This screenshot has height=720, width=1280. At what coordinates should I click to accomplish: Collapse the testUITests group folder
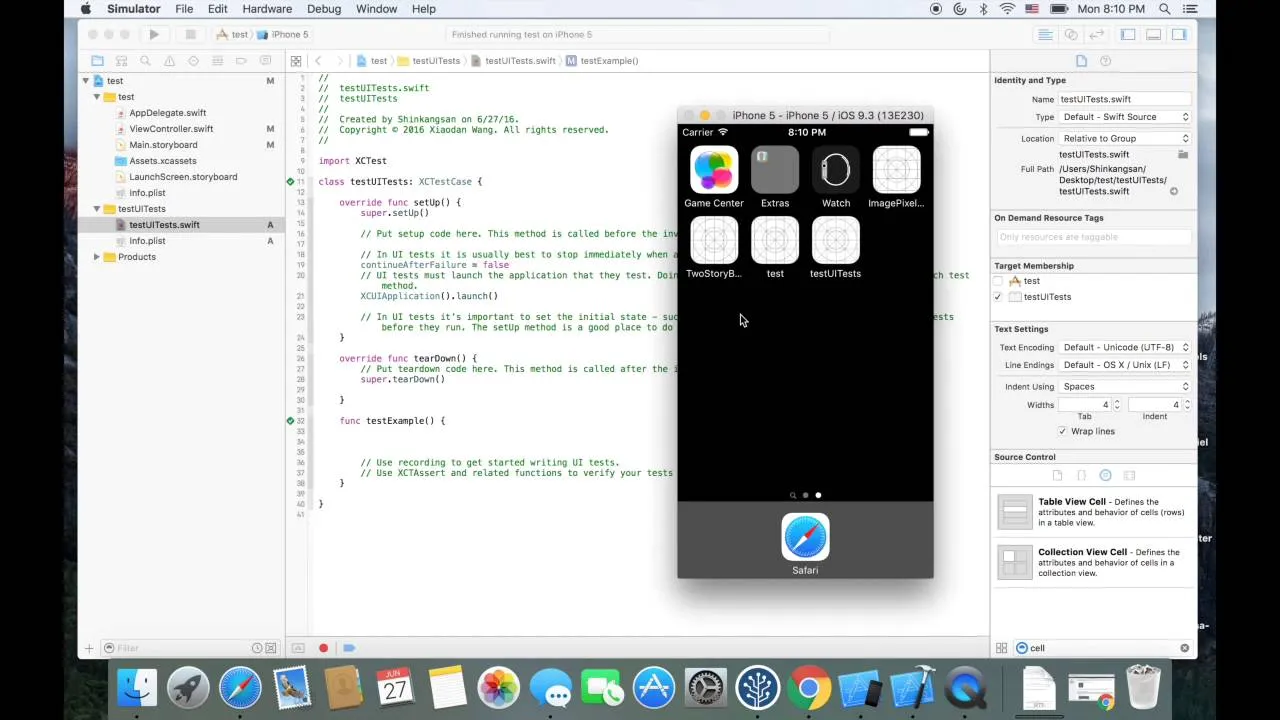tap(97, 209)
